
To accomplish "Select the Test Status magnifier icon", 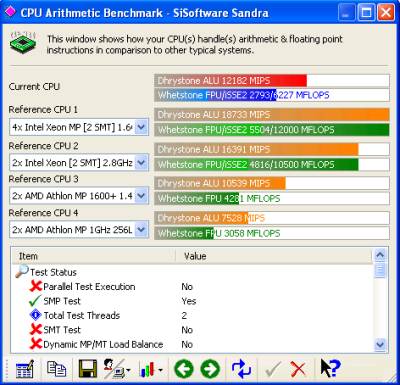I will (x=22, y=272).
